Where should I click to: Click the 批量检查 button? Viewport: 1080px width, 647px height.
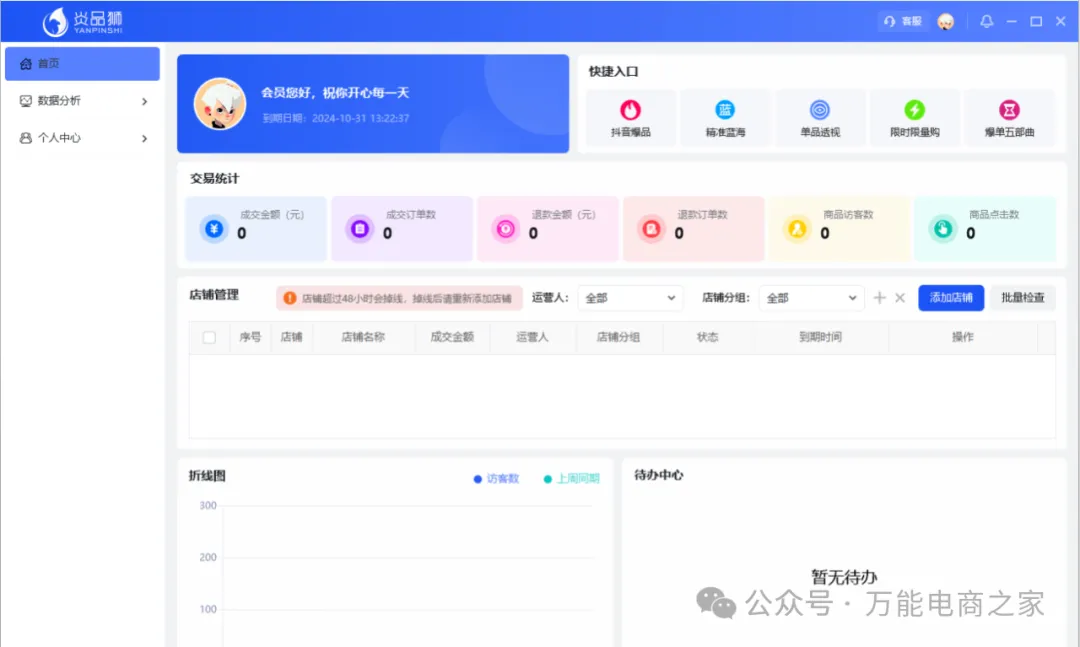click(x=1022, y=298)
